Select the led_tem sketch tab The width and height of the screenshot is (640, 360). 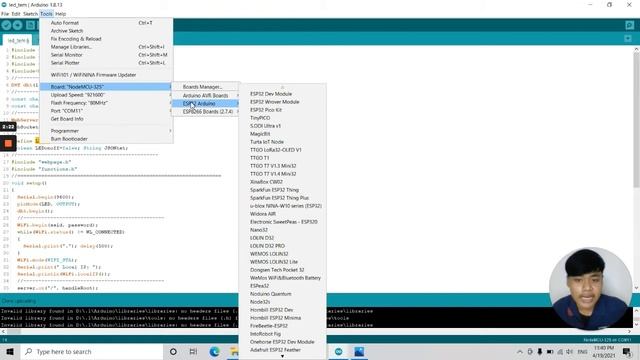(x=17, y=40)
